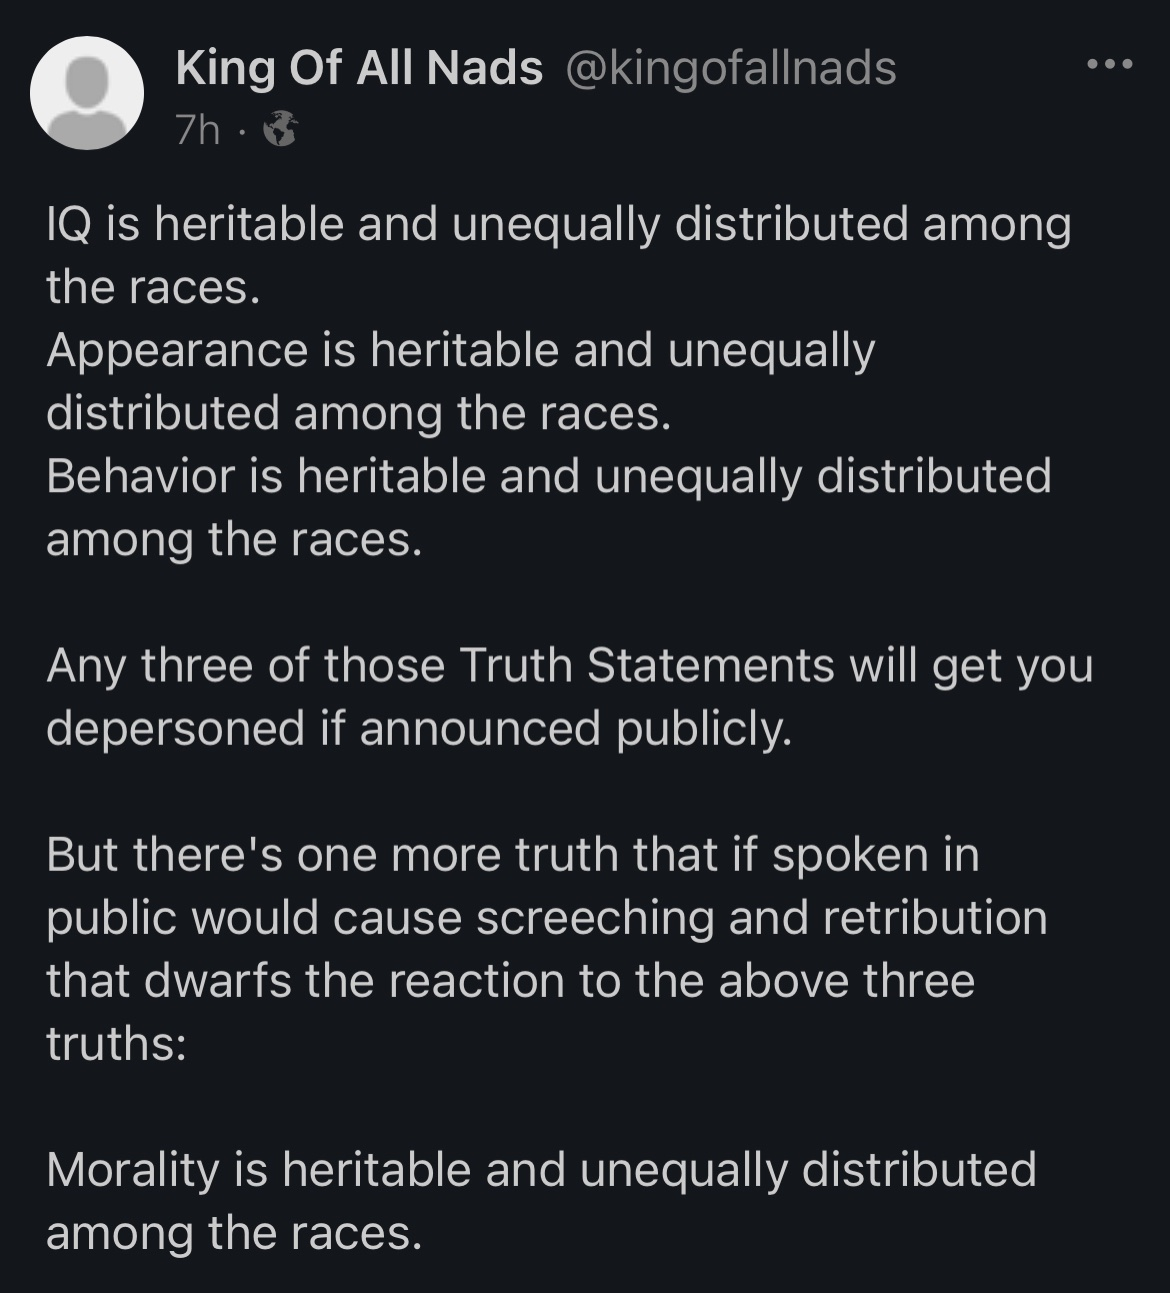Click the default gray profile avatar
Screen dimensions: 1170x1293
(87, 93)
